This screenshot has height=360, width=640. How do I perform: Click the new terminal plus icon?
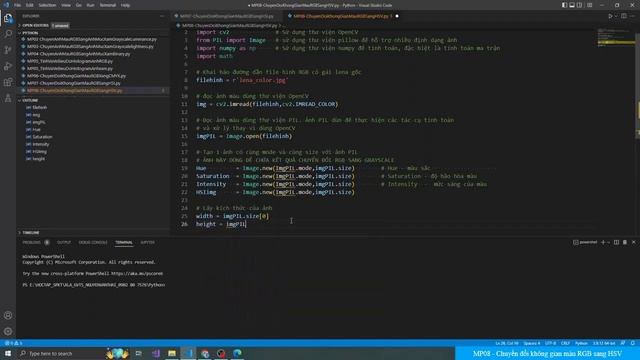pos(603,242)
